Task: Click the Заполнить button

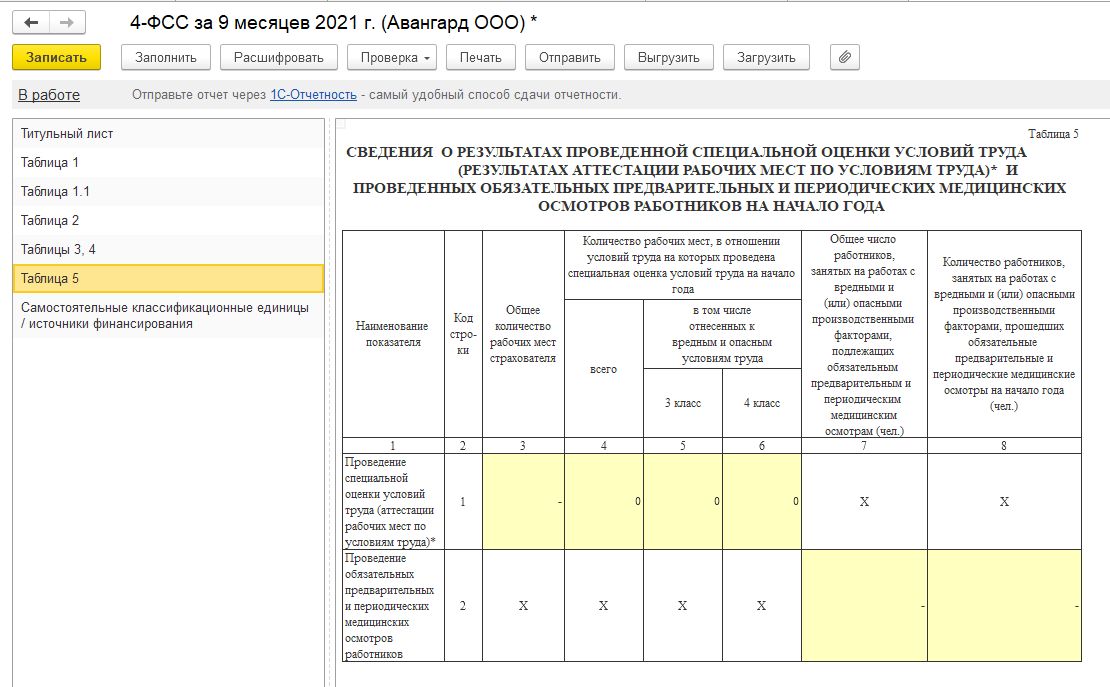Action: (x=166, y=57)
